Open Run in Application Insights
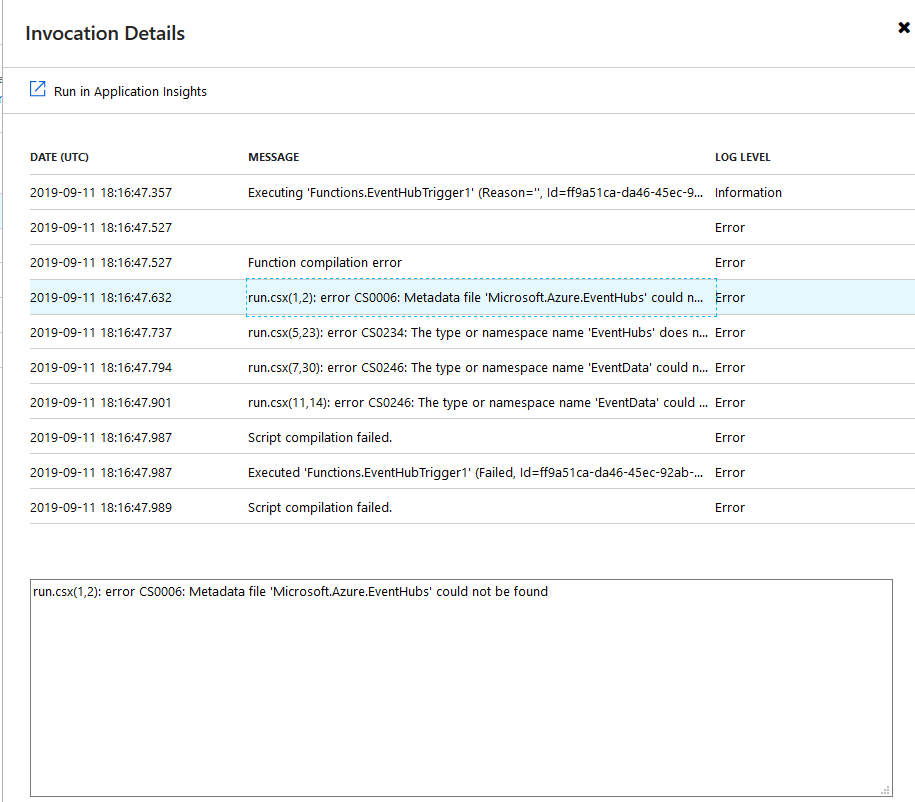Image resolution: width=915 pixels, height=802 pixels. pyautogui.click(x=131, y=91)
